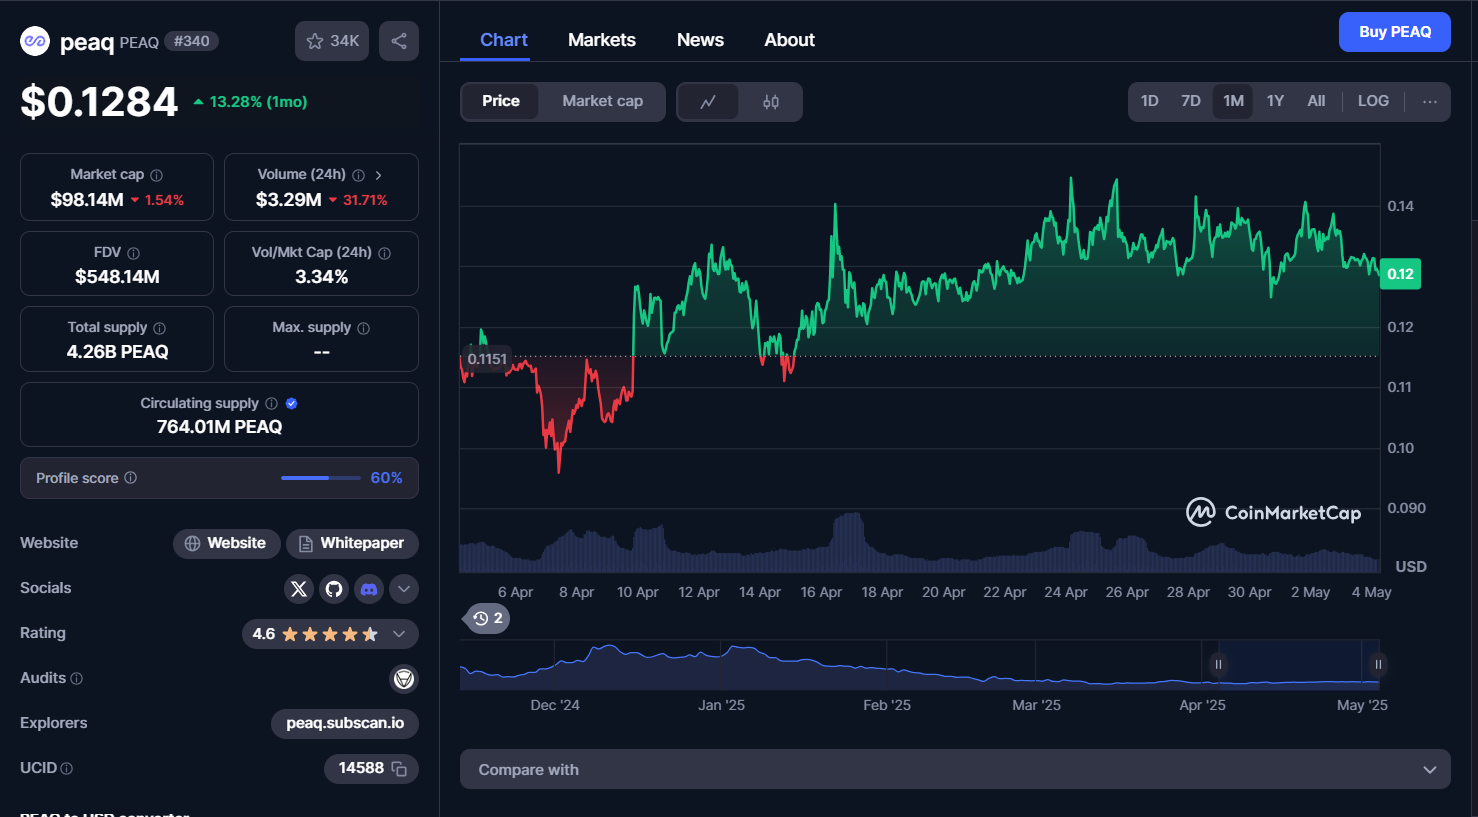Toggle the LOG scale option

pyautogui.click(x=1373, y=101)
